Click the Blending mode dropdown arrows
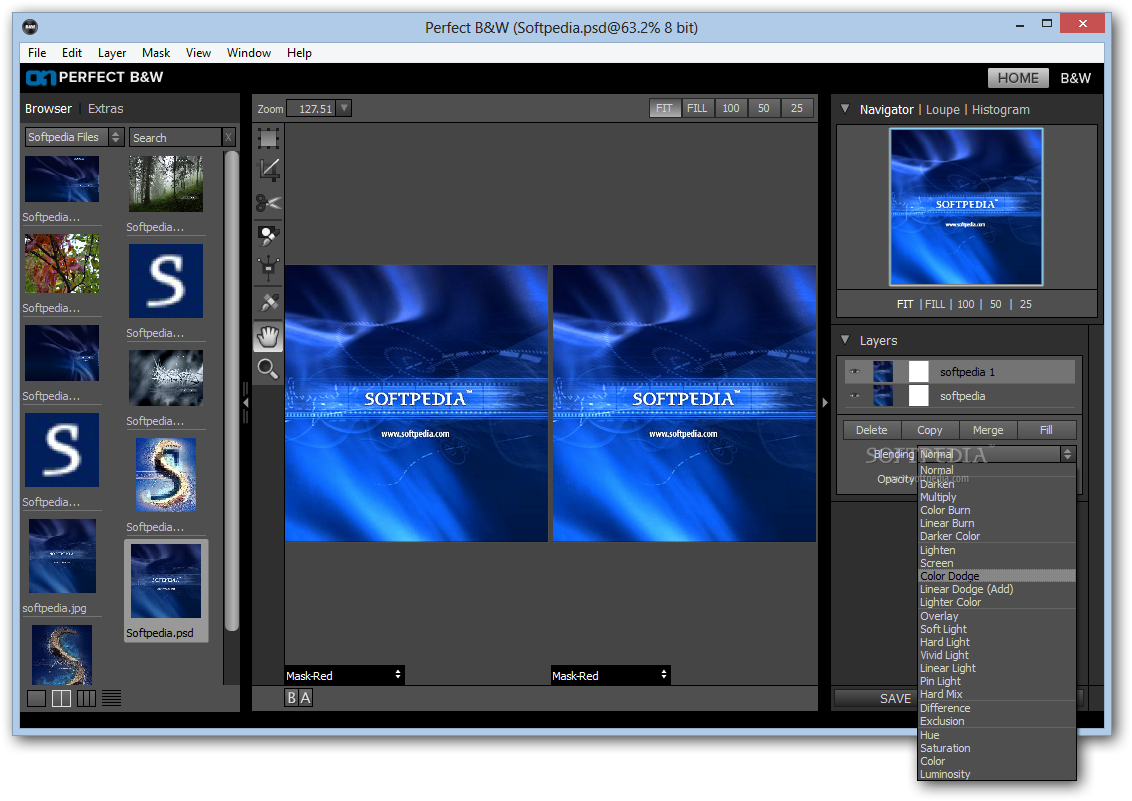Image resolution: width=1132 pixels, height=801 pixels. 1067,454
